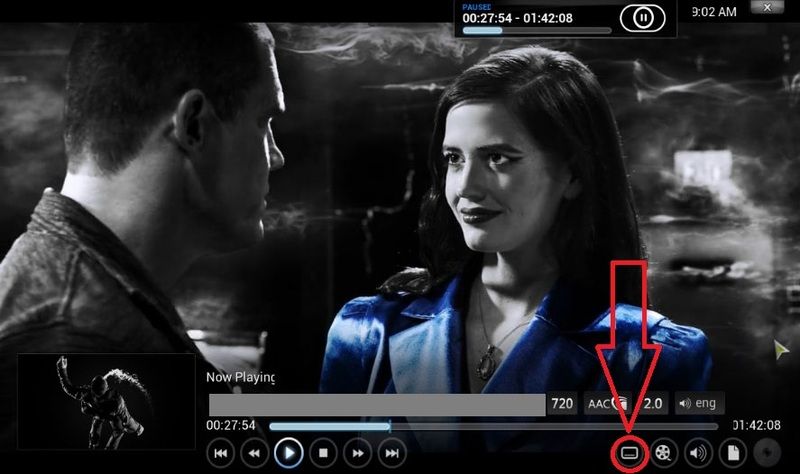The width and height of the screenshot is (800, 474).
Task: Stop the video playback
Action: 322,453
